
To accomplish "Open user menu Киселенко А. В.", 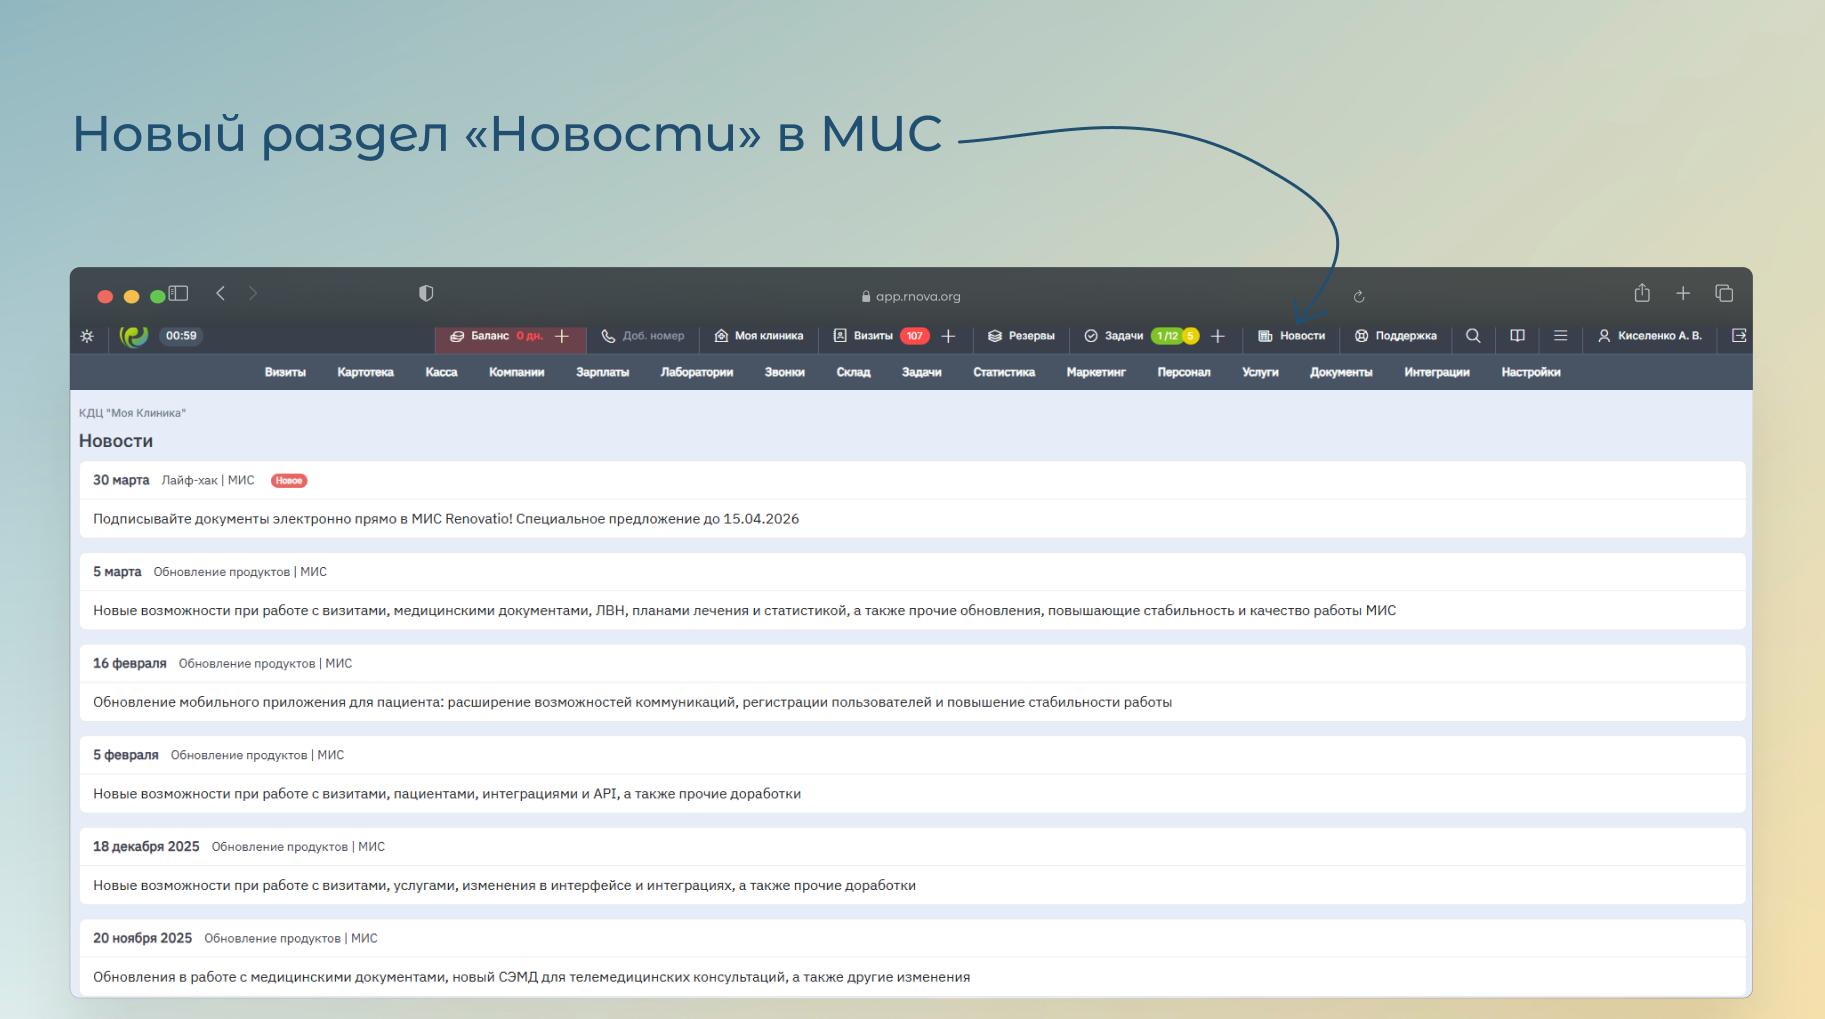I will pos(1649,336).
